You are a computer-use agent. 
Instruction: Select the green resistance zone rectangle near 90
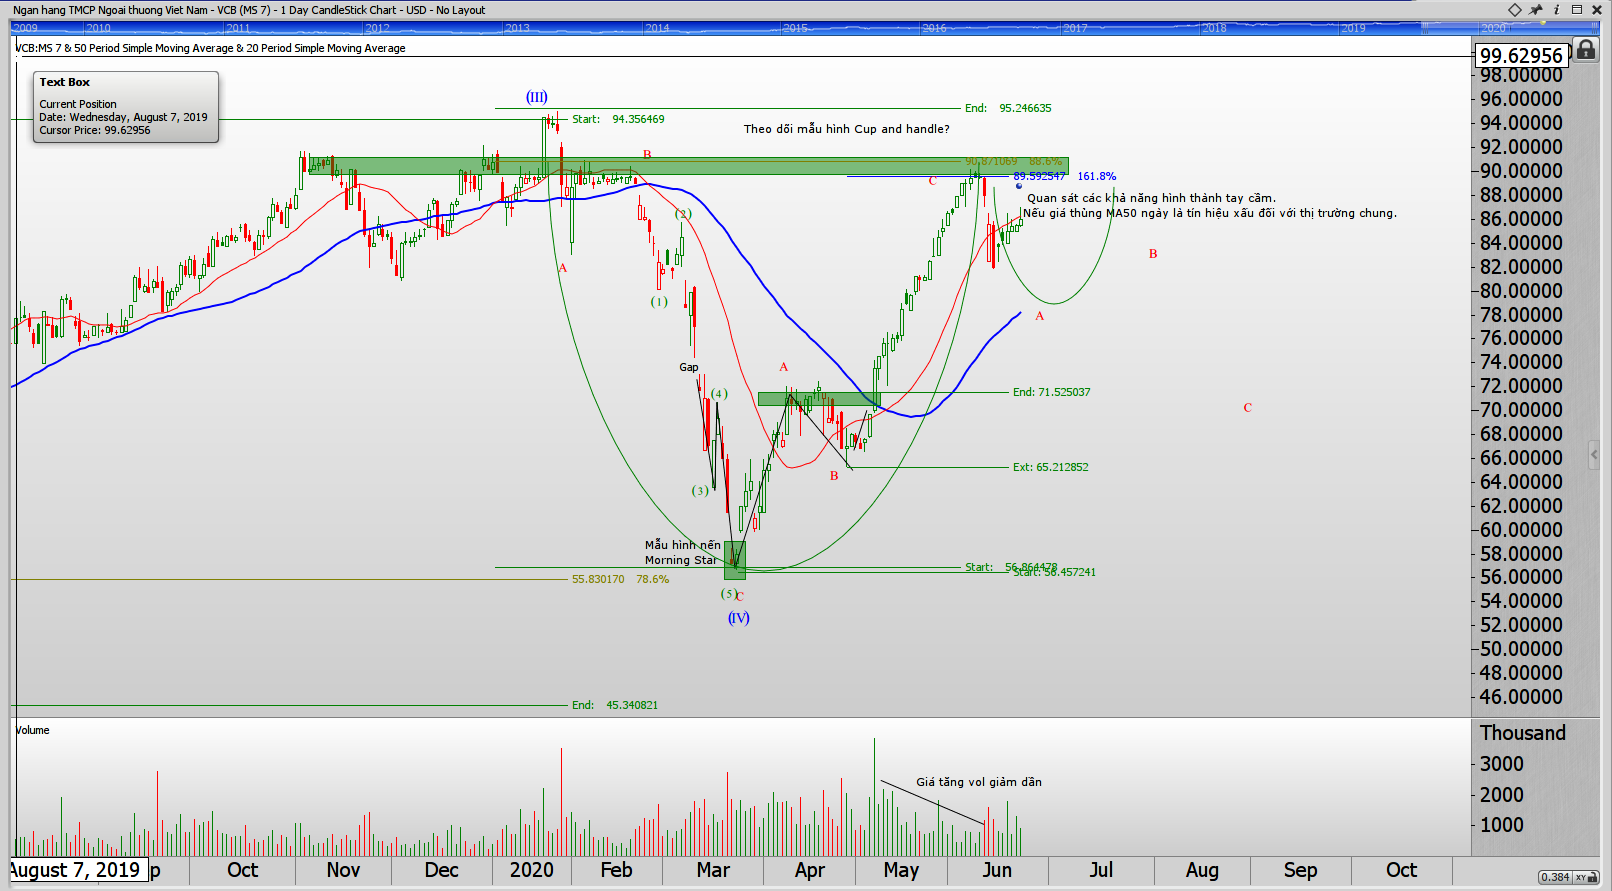coord(688,166)
